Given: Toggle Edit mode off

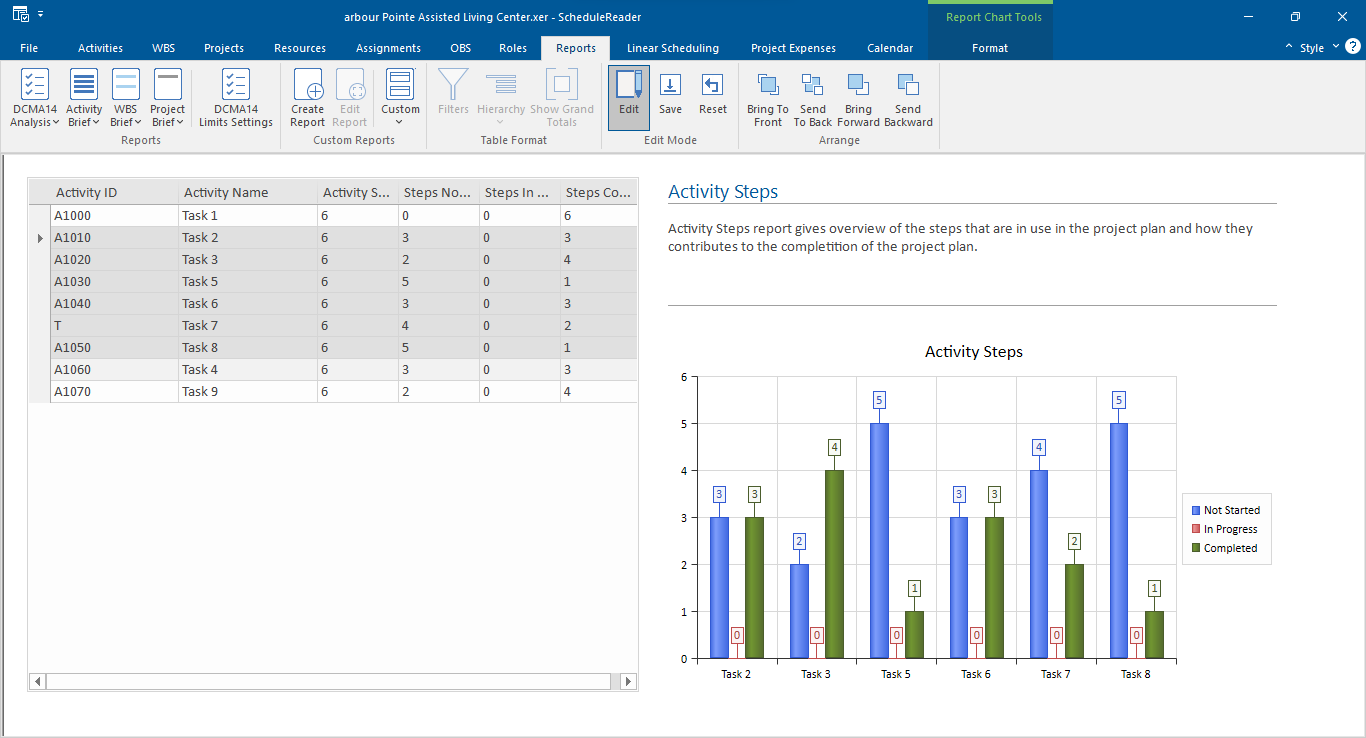Looking at the screenshot, I should [628, 97].
